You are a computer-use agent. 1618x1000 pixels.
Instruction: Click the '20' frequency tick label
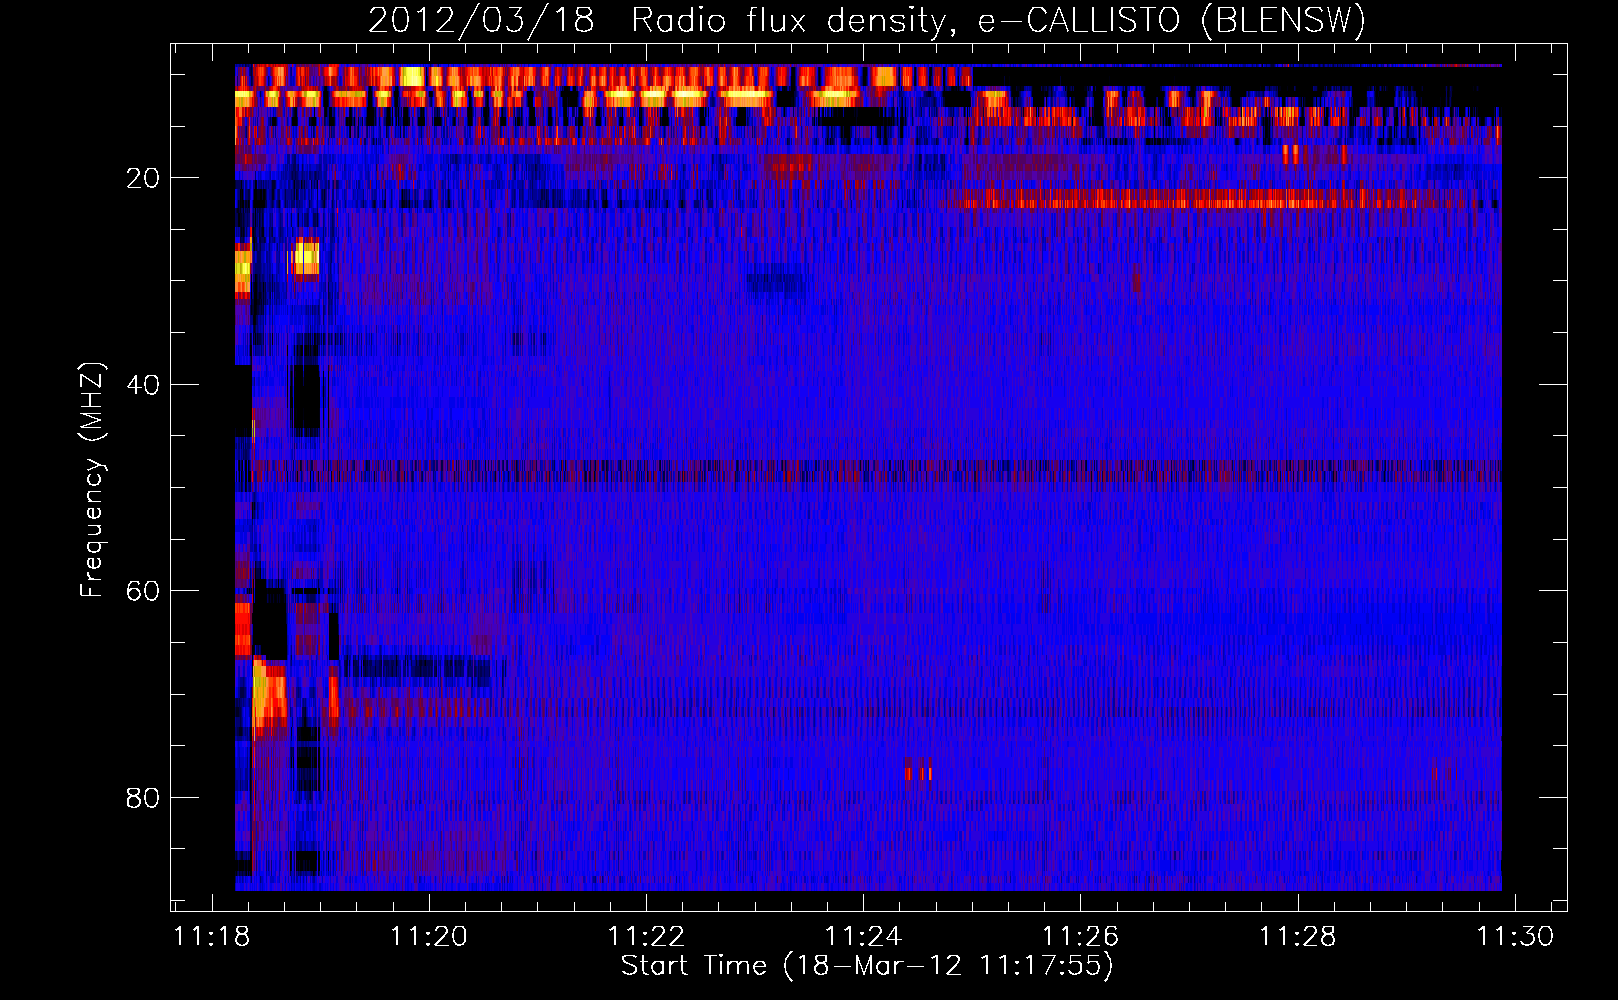(143, 178)
